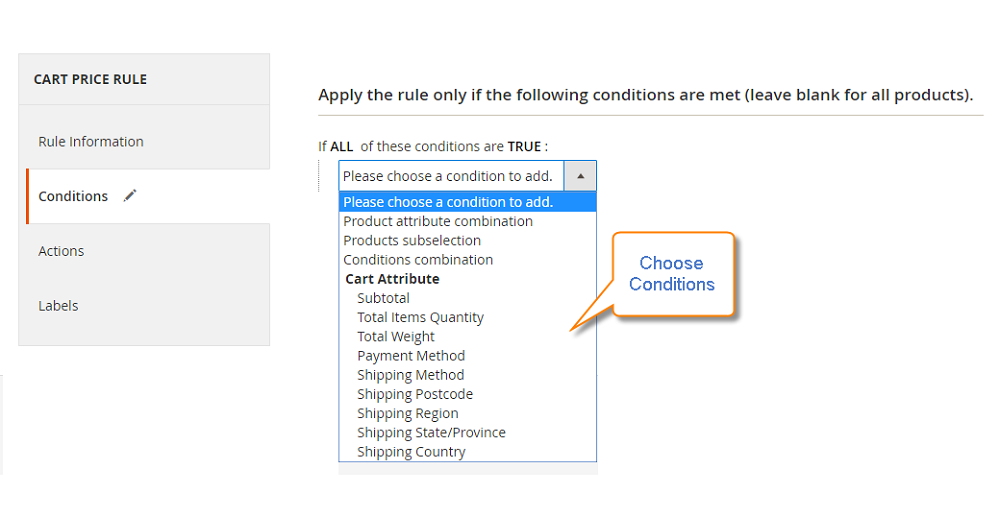Pick Shipping Postcode from the list

pyautogui.click(x=415, y=394)
